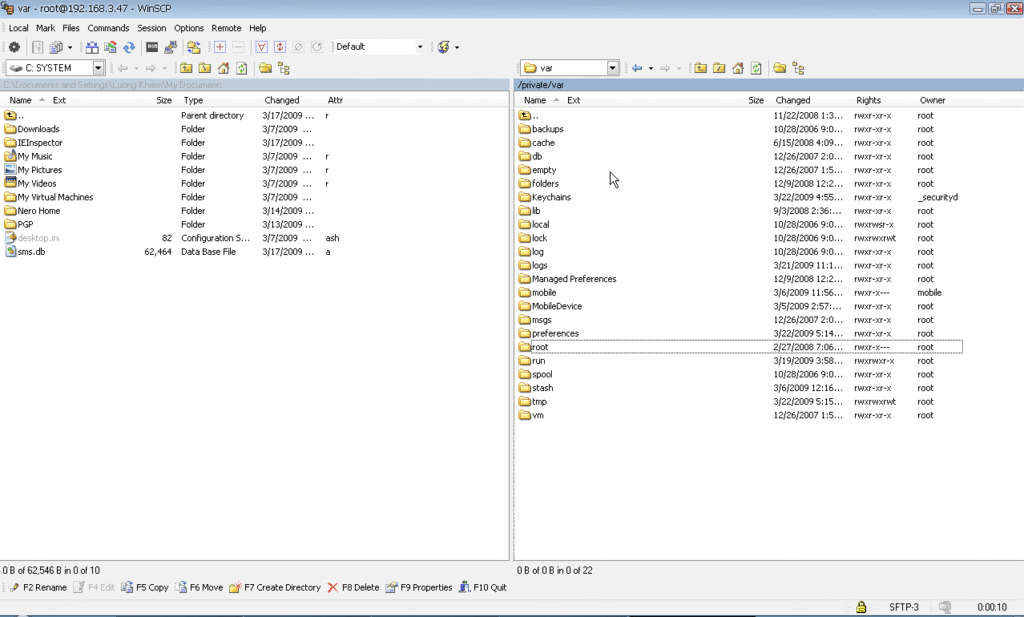Open the Remote menu
Image resolution: width=1024 pixels, height=617 pixels.
tap(227, 28)
